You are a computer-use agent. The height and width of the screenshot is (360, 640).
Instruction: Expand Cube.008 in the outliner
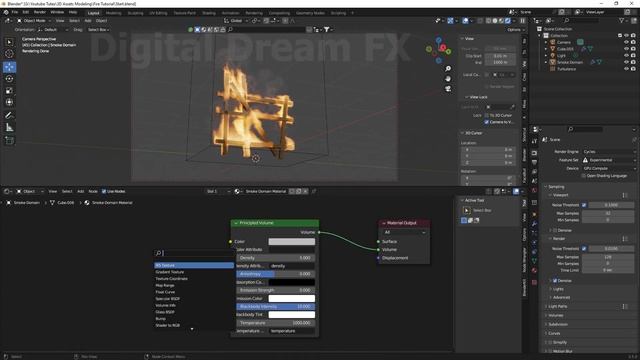546,49
